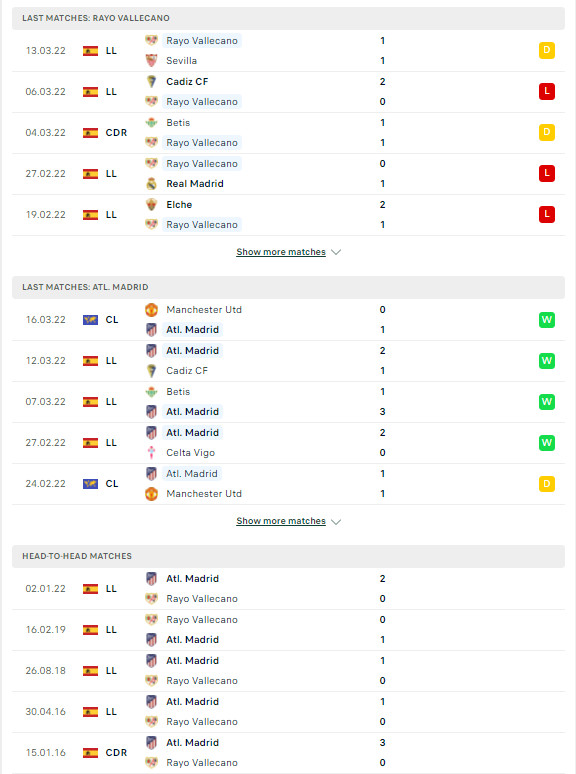Image resolution: width=576 pixels, height=774 pixels.
Task: Open the 02.01.22 head-to-head match row
Action: [288, 589]
